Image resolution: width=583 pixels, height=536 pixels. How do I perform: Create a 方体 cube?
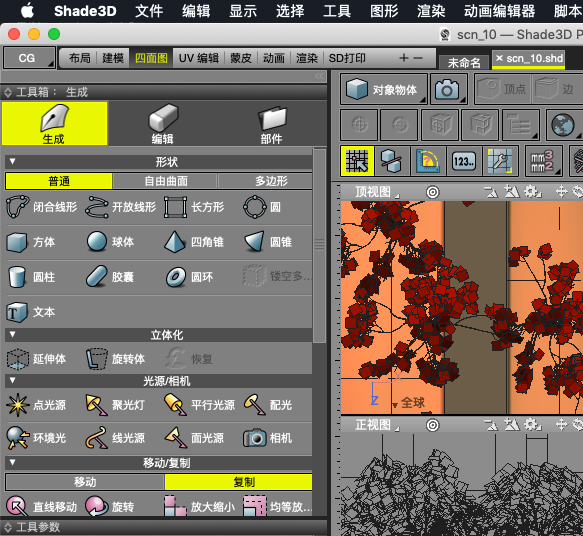(30, 242)
